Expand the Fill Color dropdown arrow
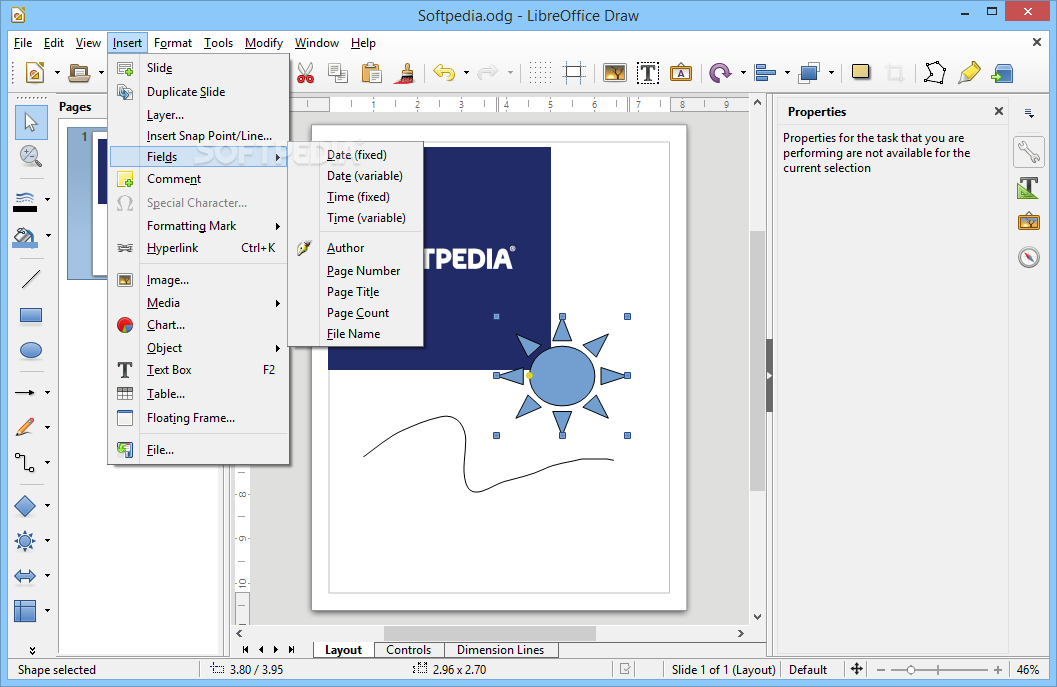1057x687 pixels. pos(48,235)
